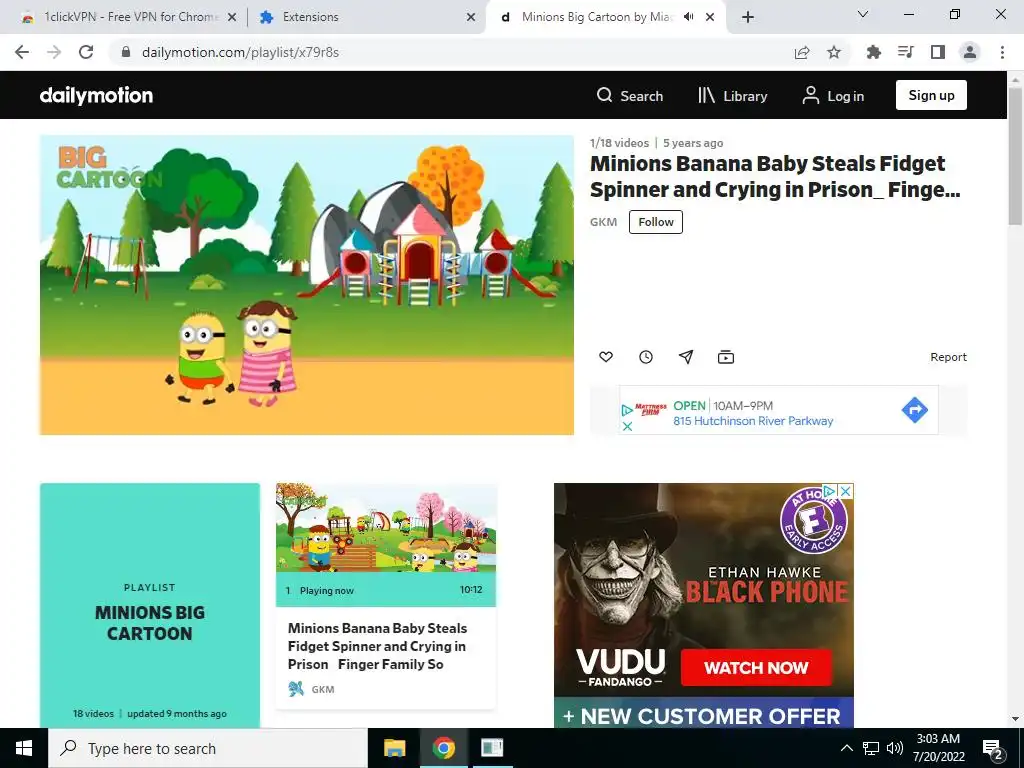Open File Explorer from taskbar

click(x=394, y=748)
